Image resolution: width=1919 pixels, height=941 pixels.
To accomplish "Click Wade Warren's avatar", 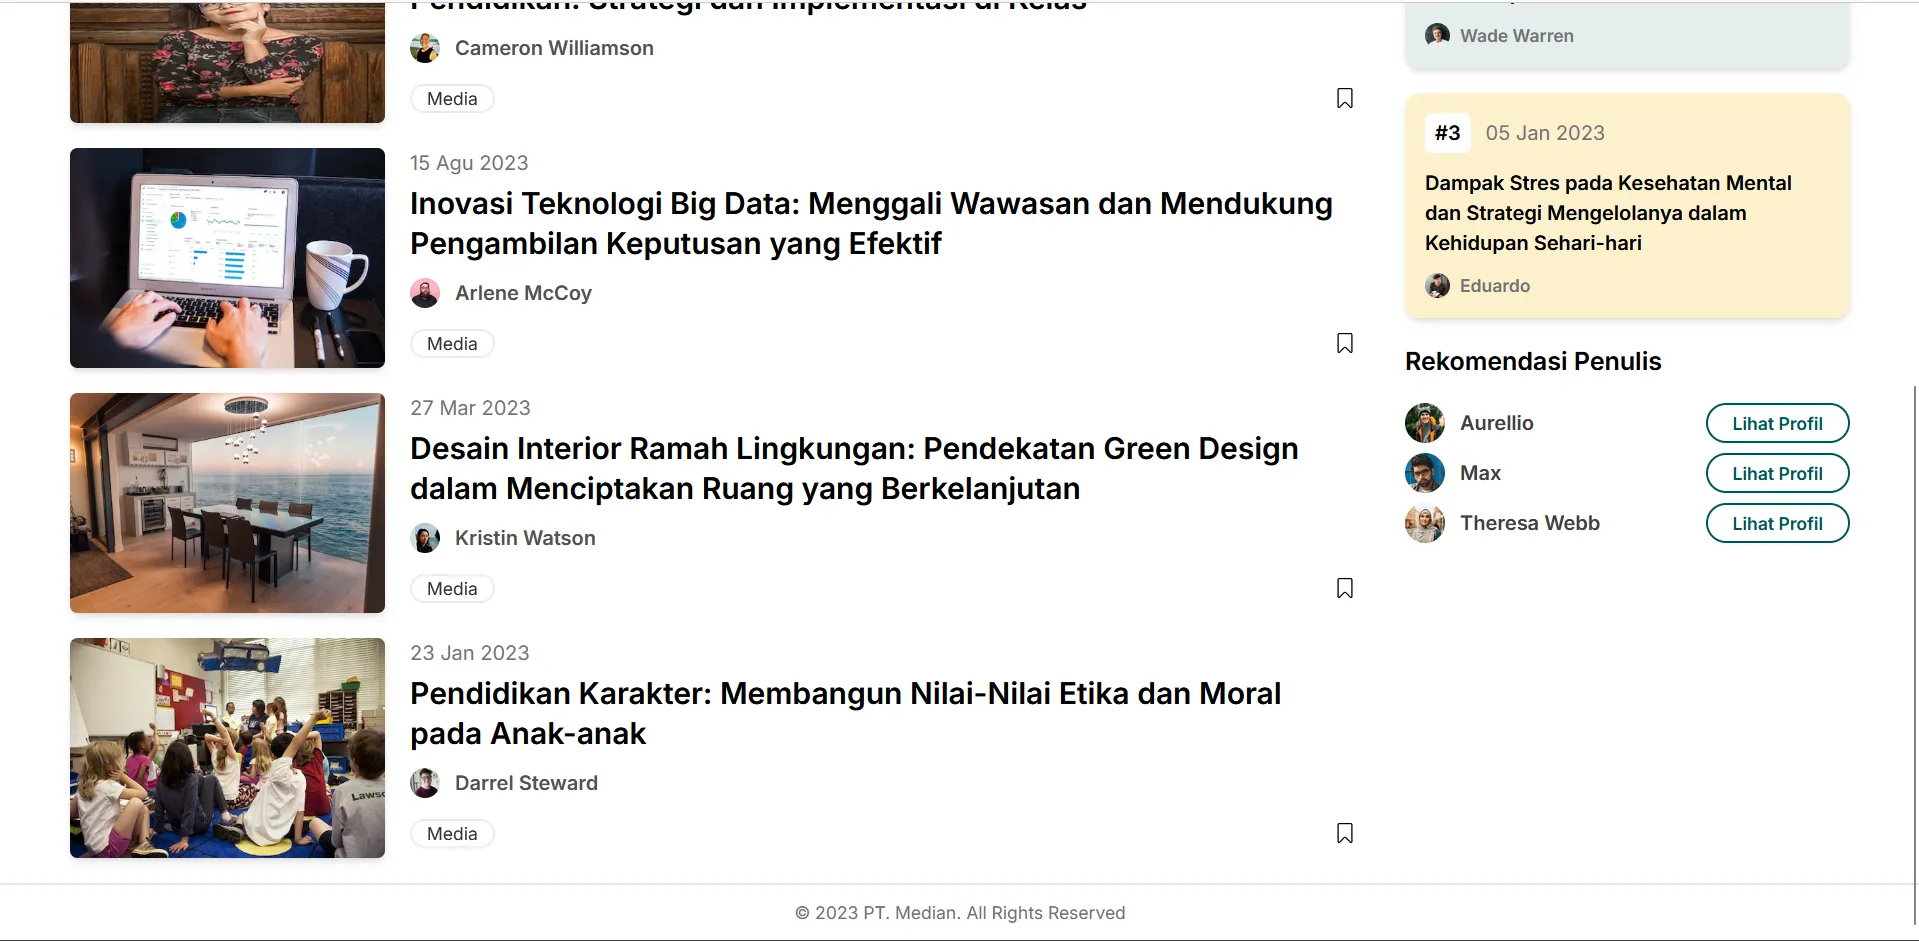I will point(1437,34).
